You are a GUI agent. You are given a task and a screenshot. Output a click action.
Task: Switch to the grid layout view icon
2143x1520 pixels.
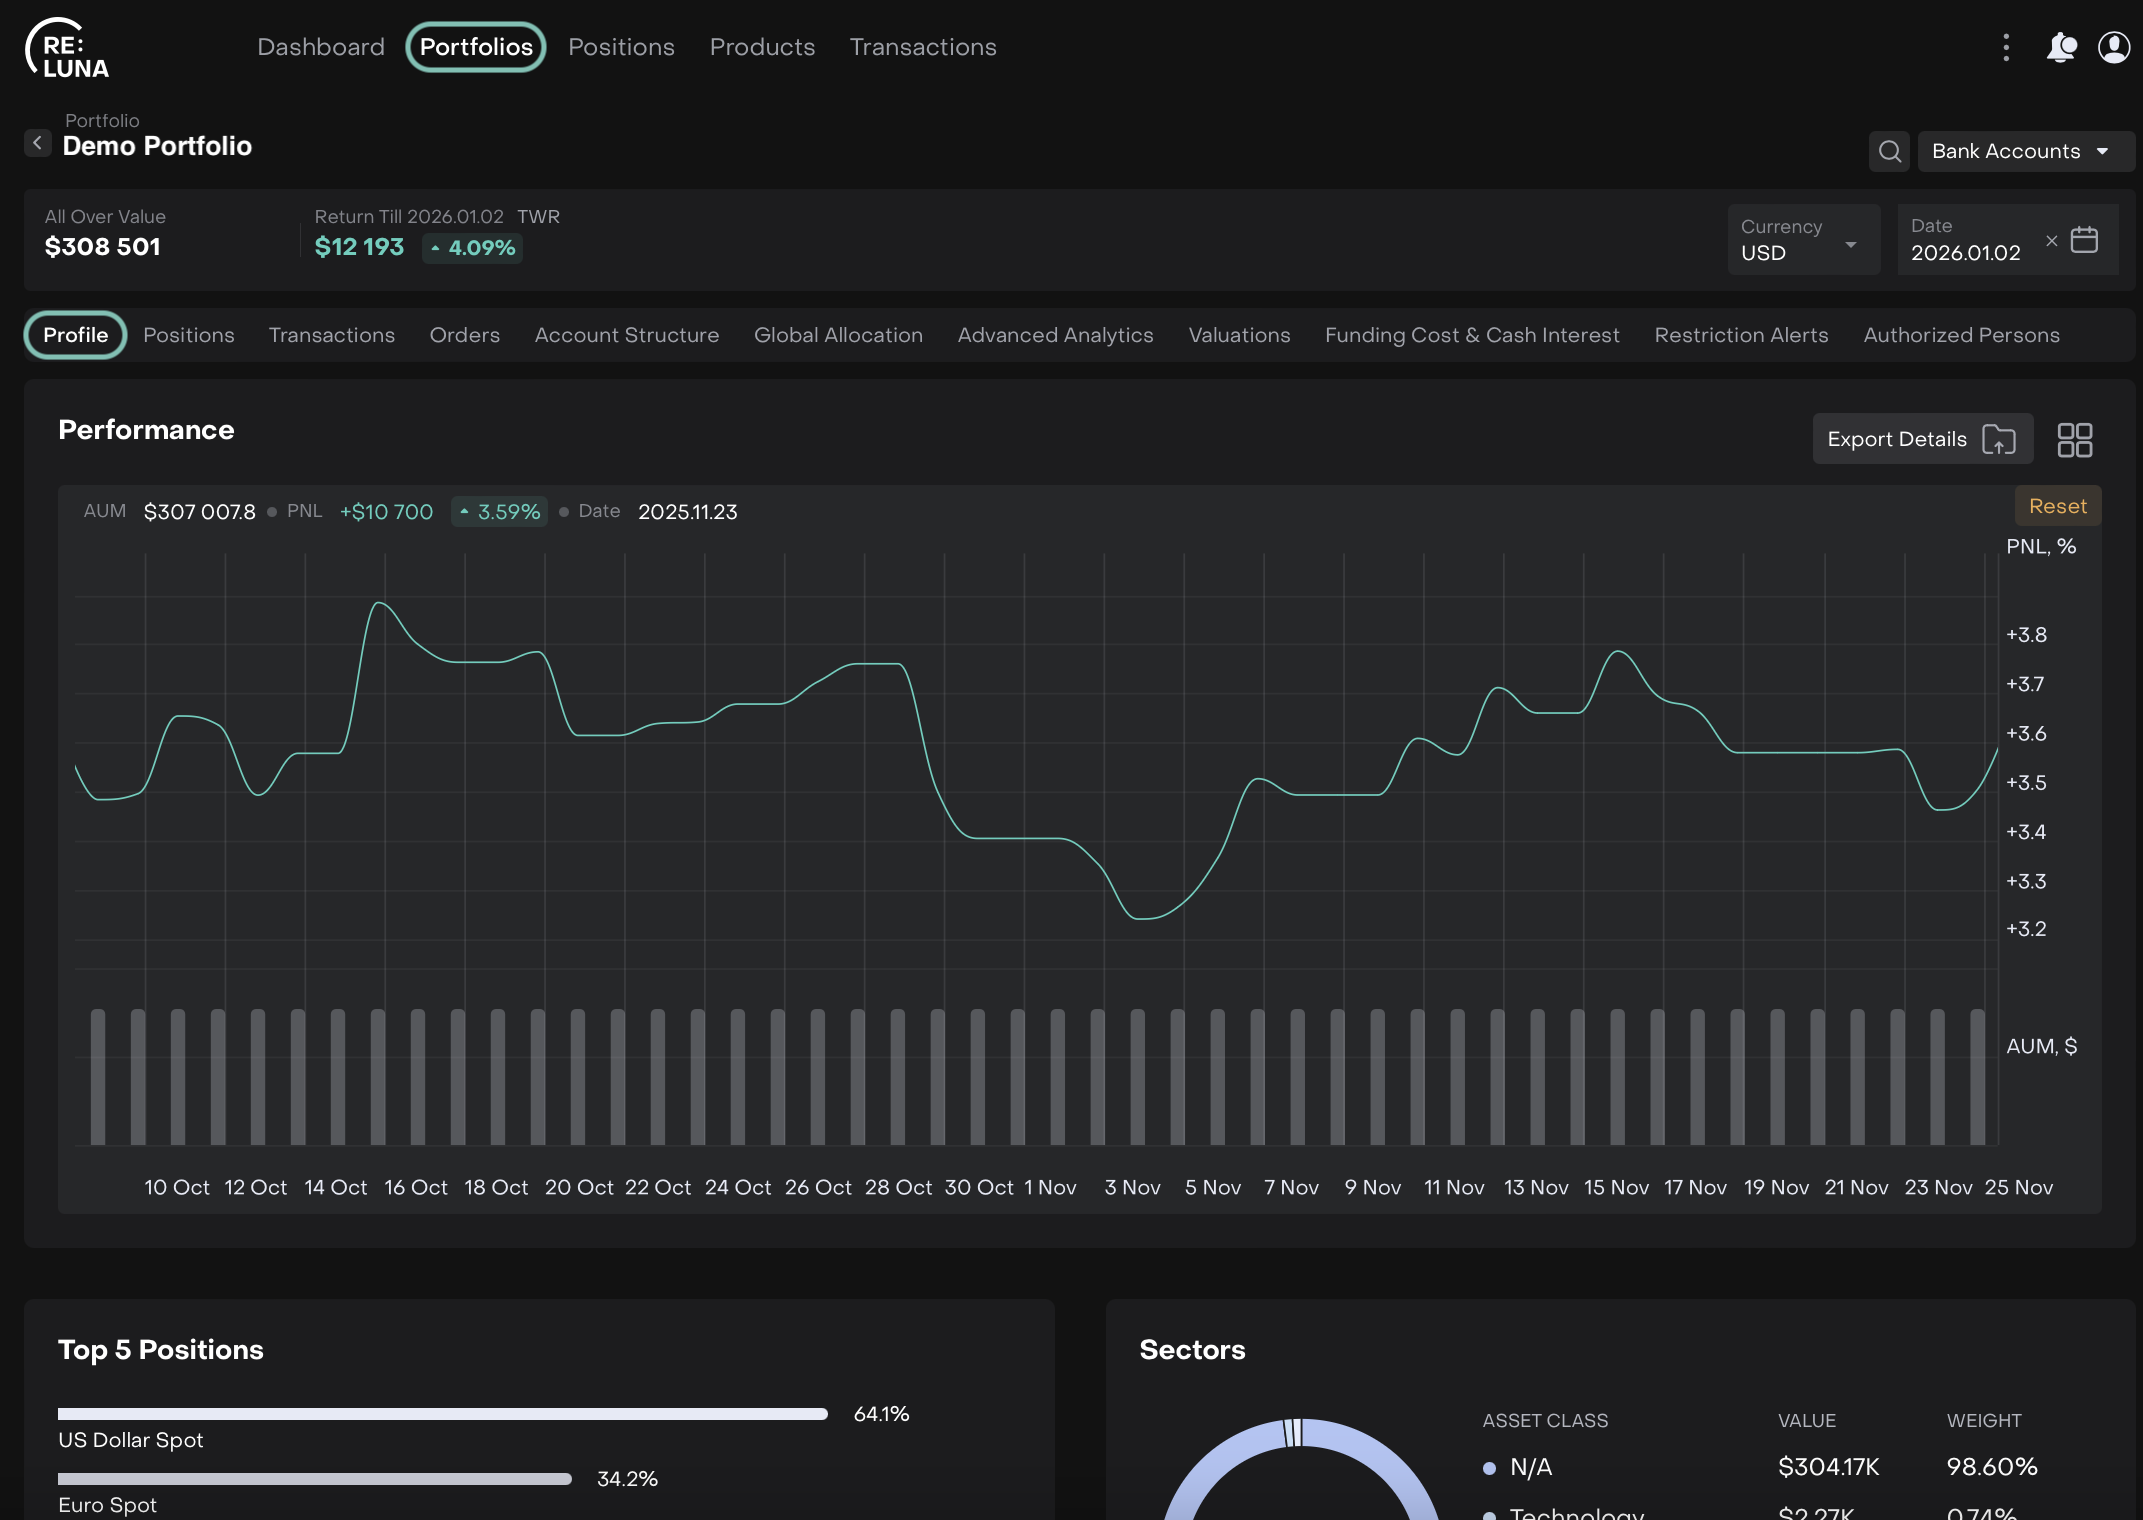[2074, 440]
